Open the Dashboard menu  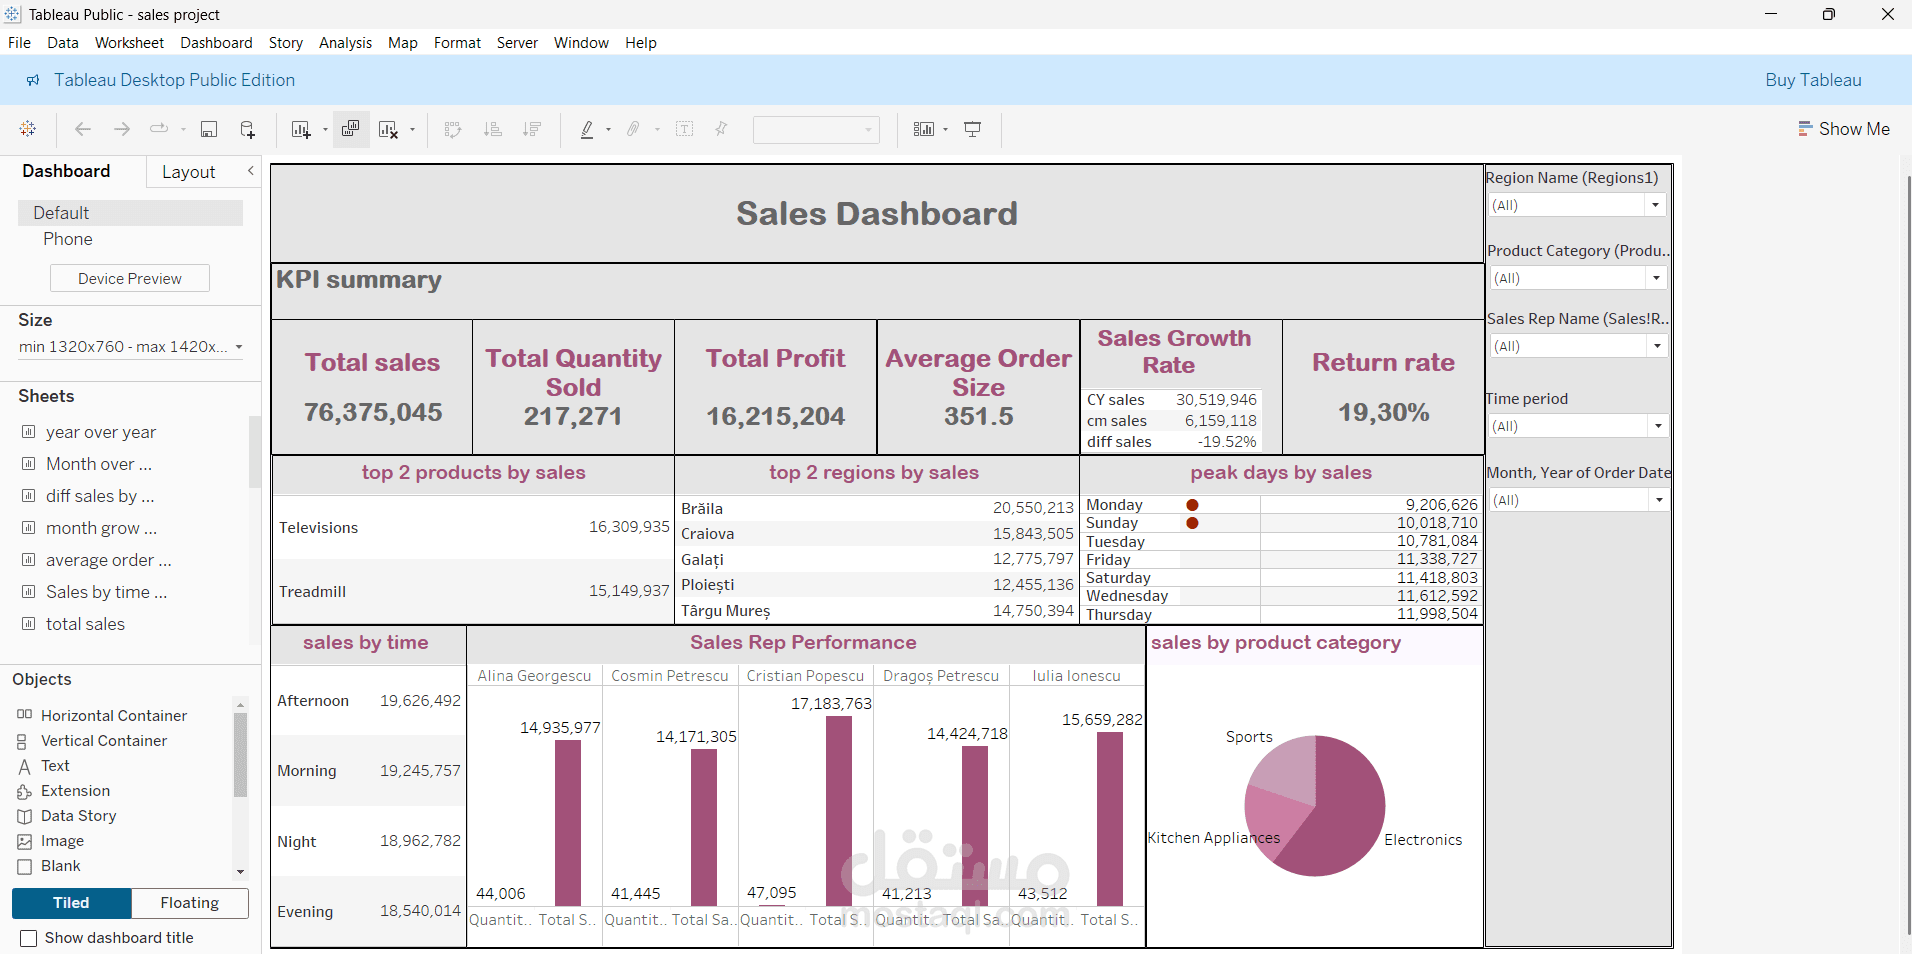click(216, 42)
